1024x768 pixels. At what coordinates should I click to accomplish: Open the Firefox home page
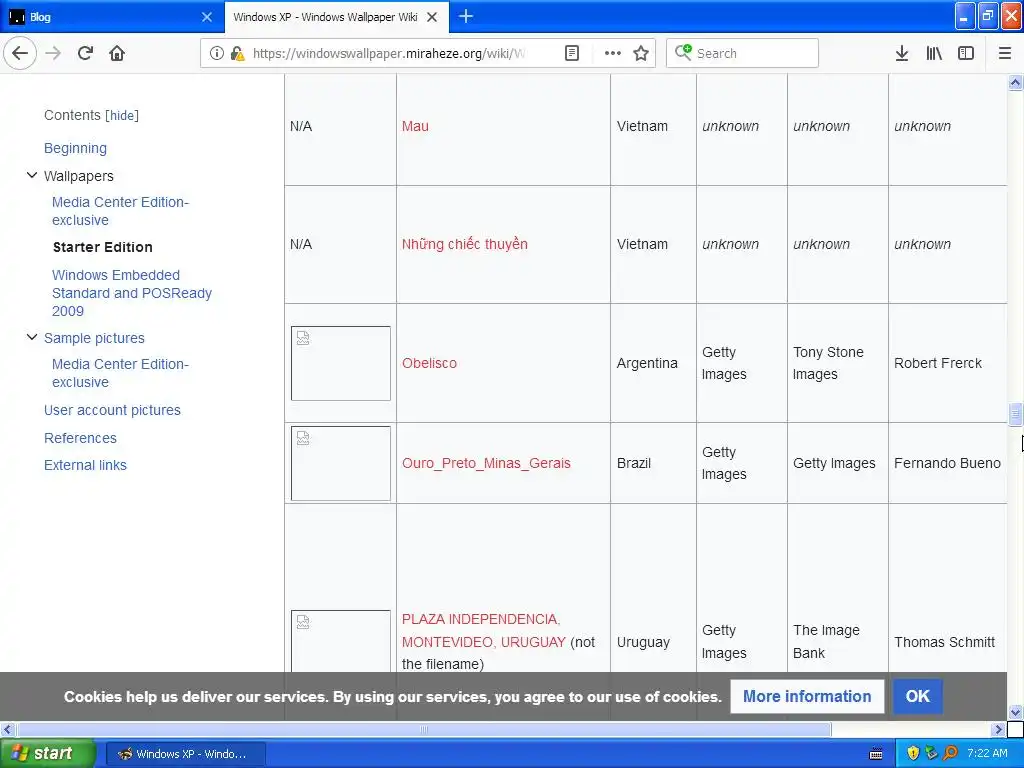click(117, 53)
